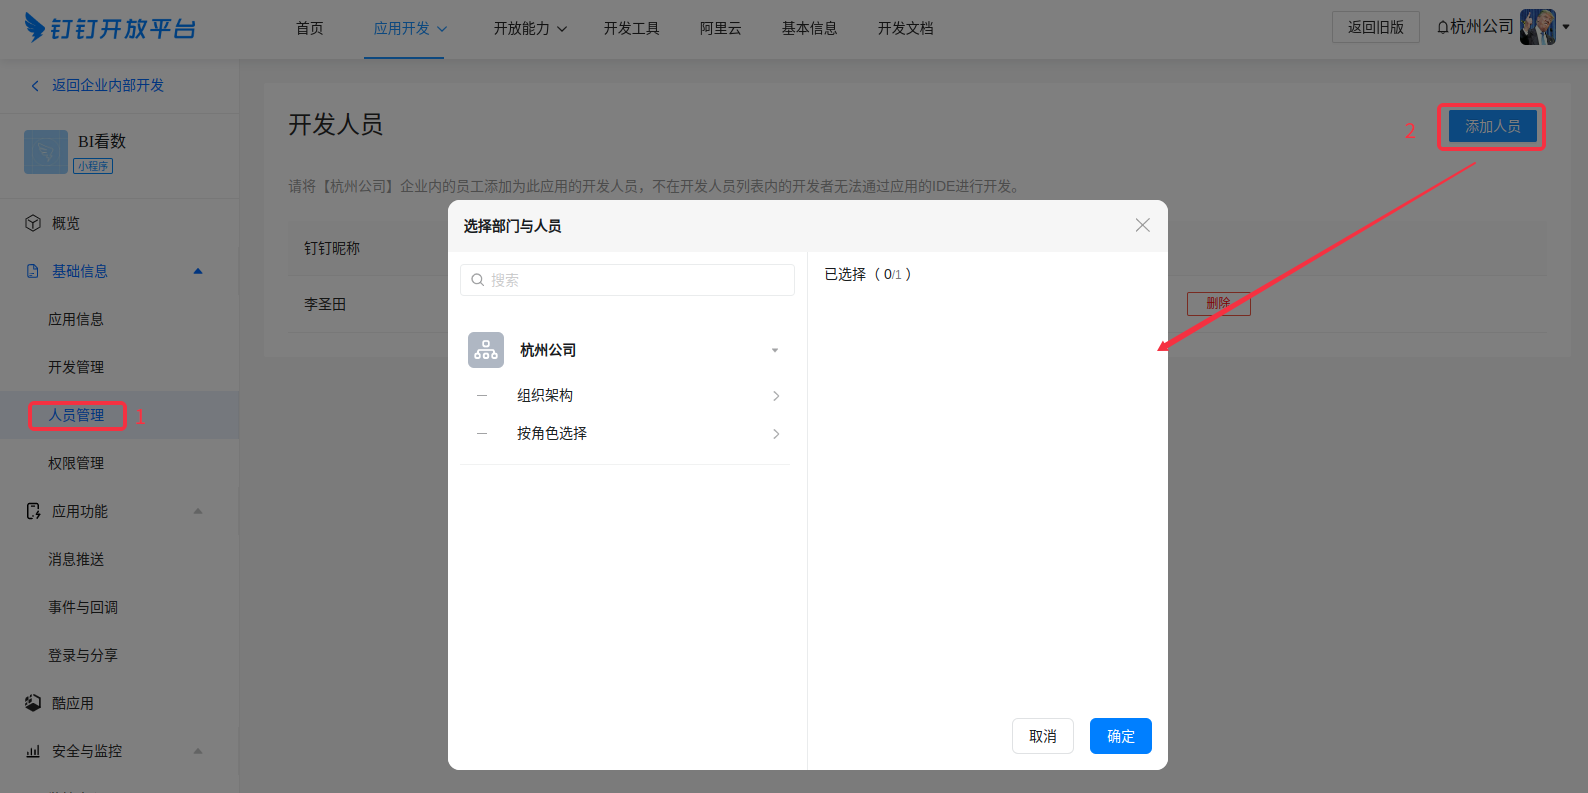Open the 开发文档 top menu item
Screen dimensions: 1588x793
click(x=905, y=28)
